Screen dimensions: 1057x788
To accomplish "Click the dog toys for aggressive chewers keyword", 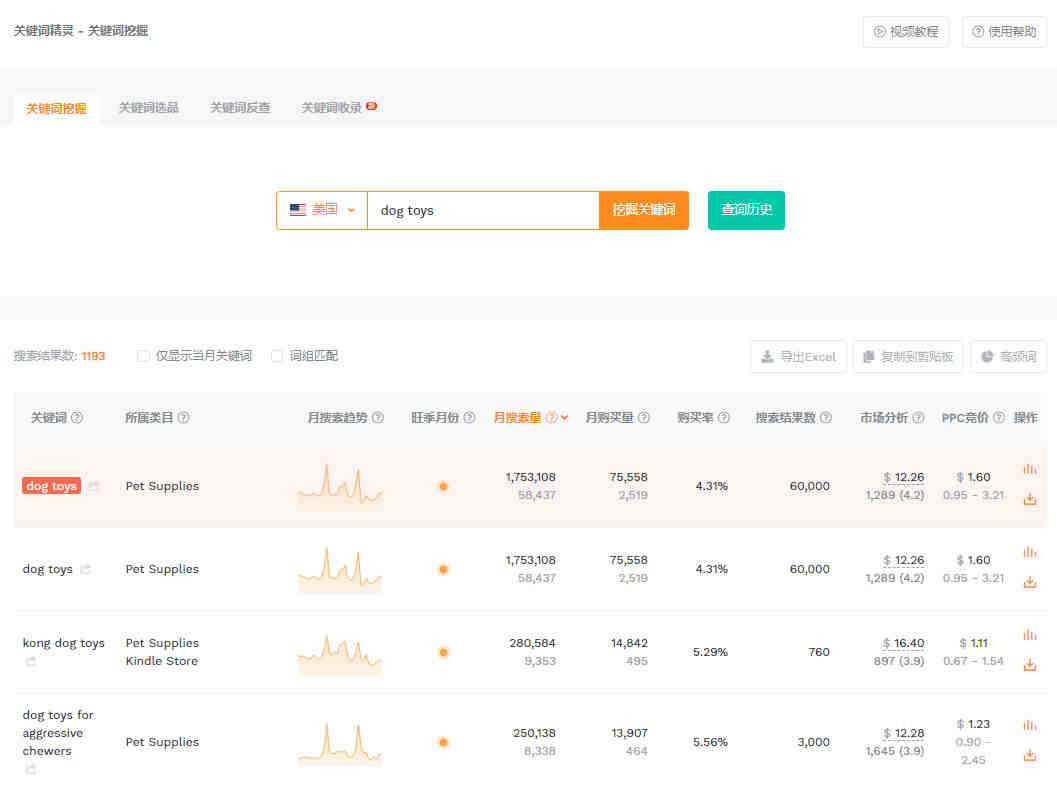I will pyautogui.click(x=58, y=733).
